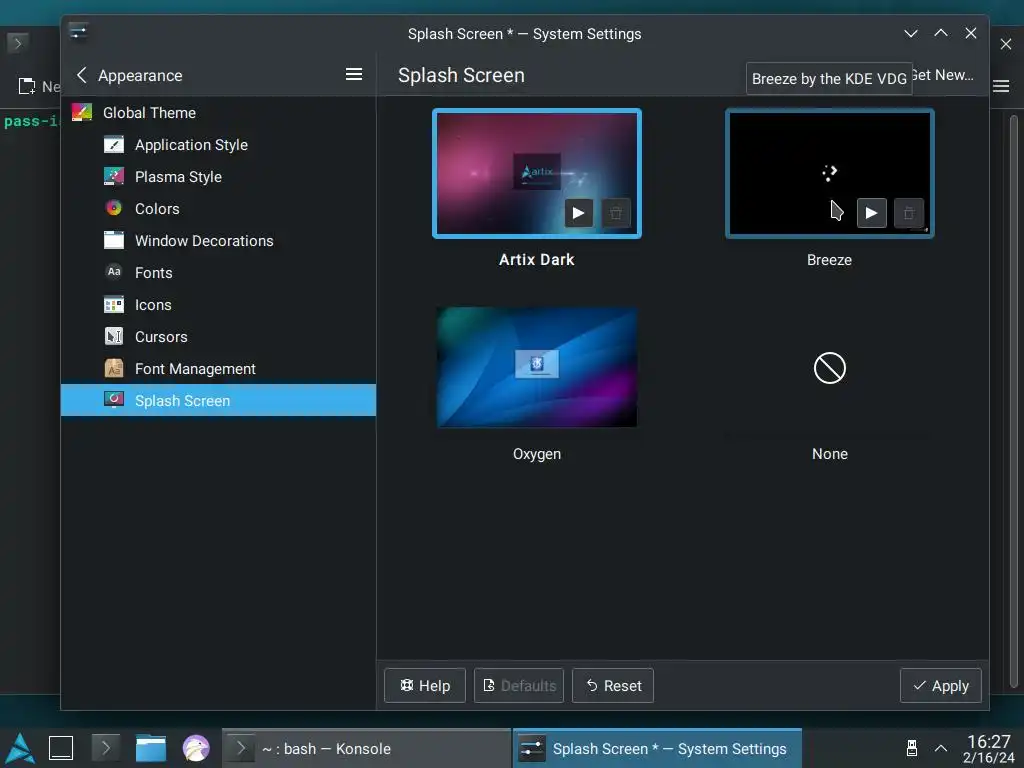Click the System Settings title bar icon
The image size is (1024, 768).
click(x=78, y=32)
